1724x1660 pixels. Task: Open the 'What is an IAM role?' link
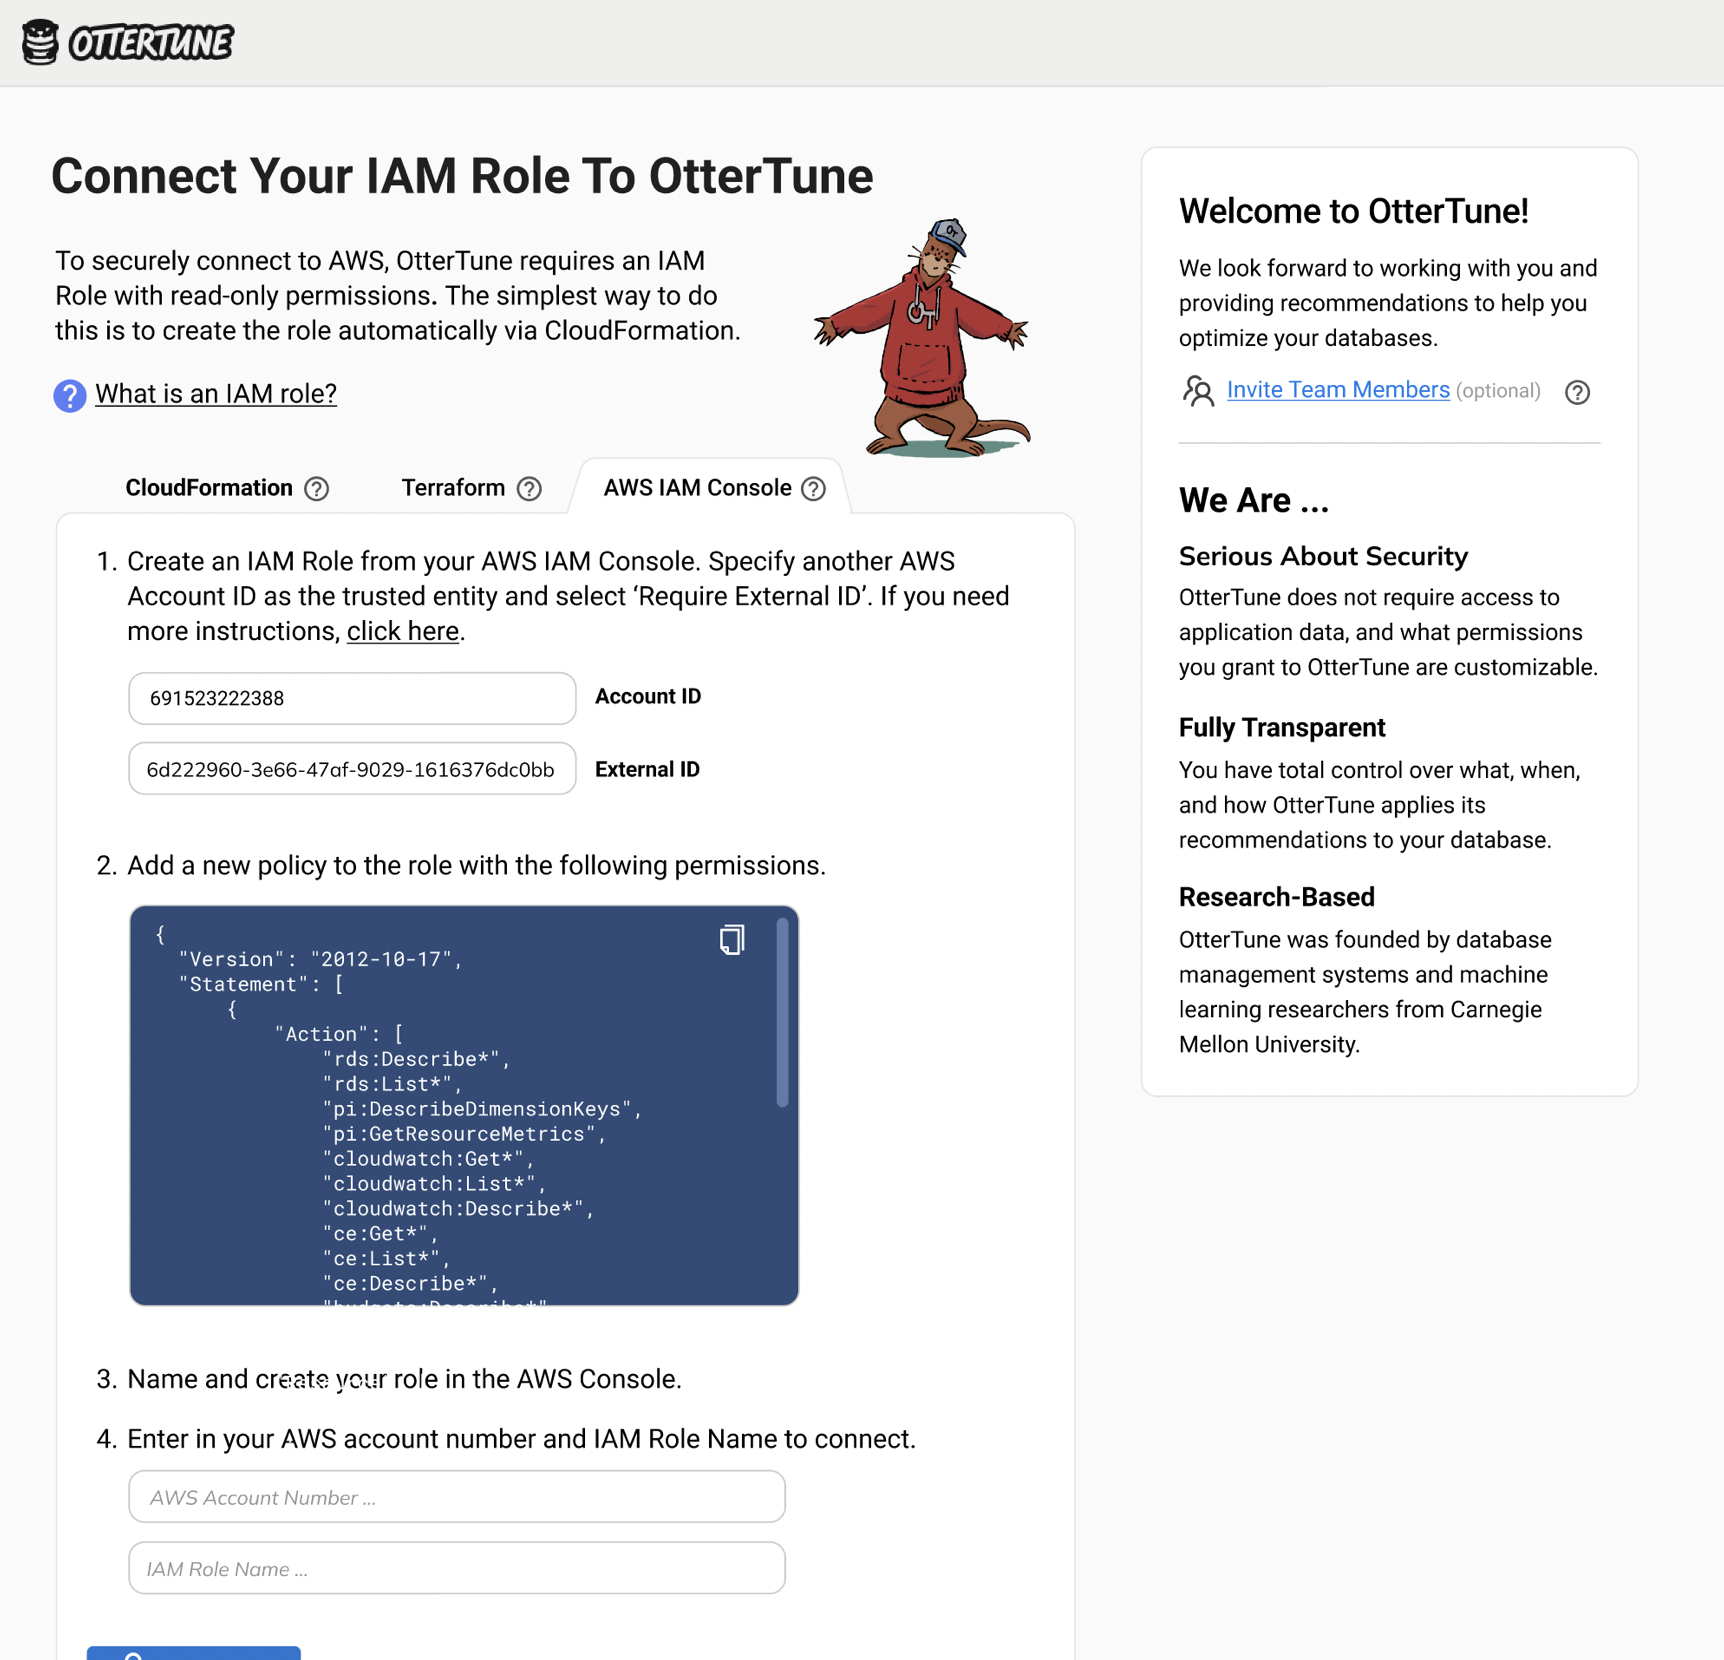[x=216, y=394]
